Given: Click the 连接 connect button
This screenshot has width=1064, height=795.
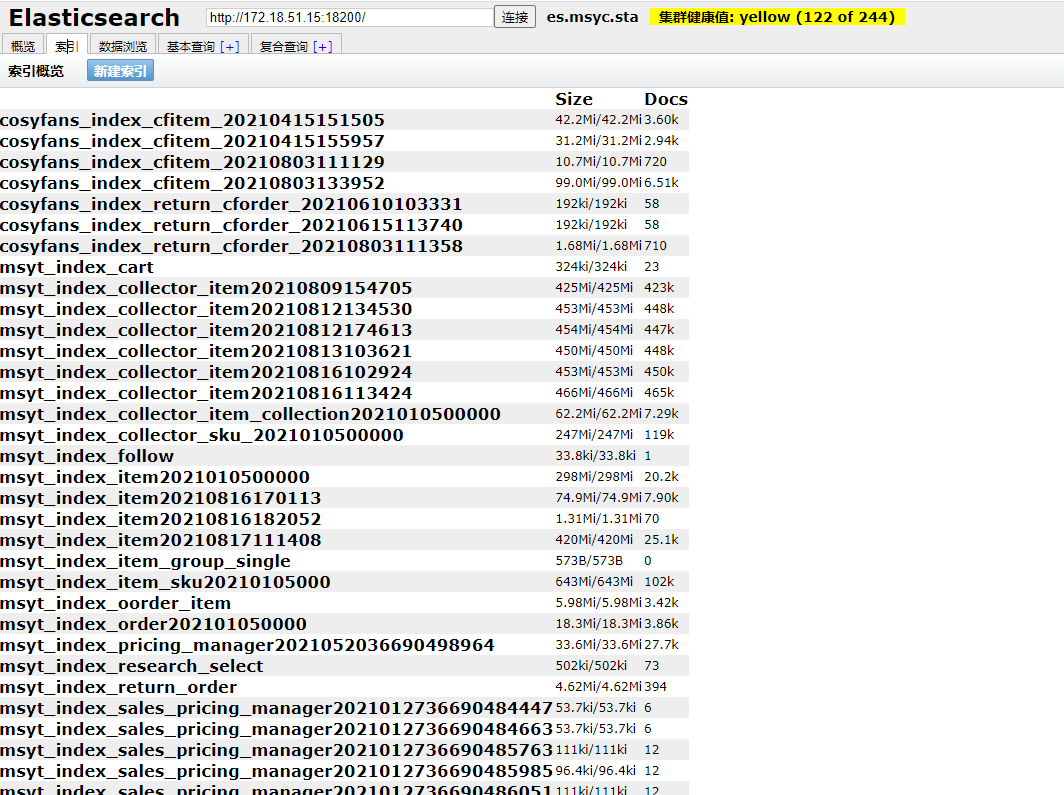Looking at the screenshot, I should pos(515,17).
